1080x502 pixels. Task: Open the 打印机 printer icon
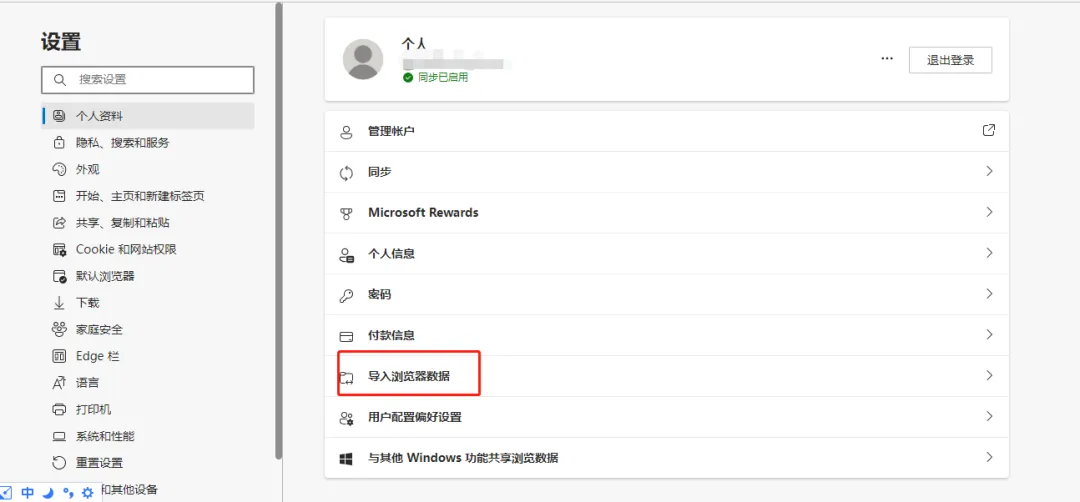click(59, 410)
